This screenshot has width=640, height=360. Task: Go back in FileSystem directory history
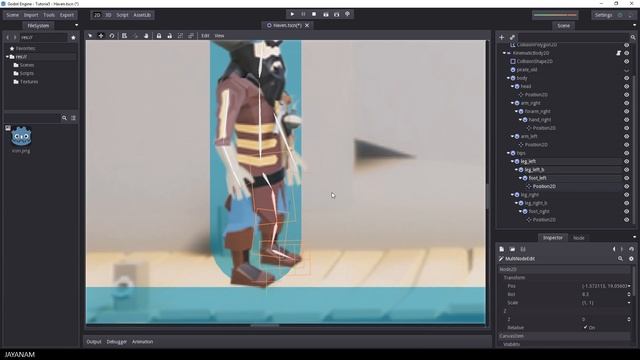tap(7, 38)
